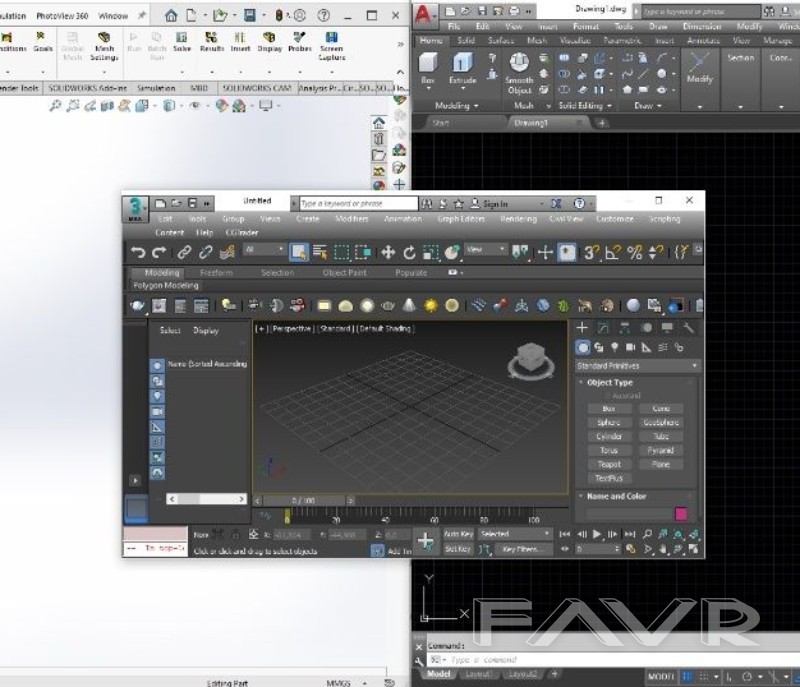This screenshot has width=800, height=687.
Task: Open the Selected key filter dropdown
Action: coord(514,534)
